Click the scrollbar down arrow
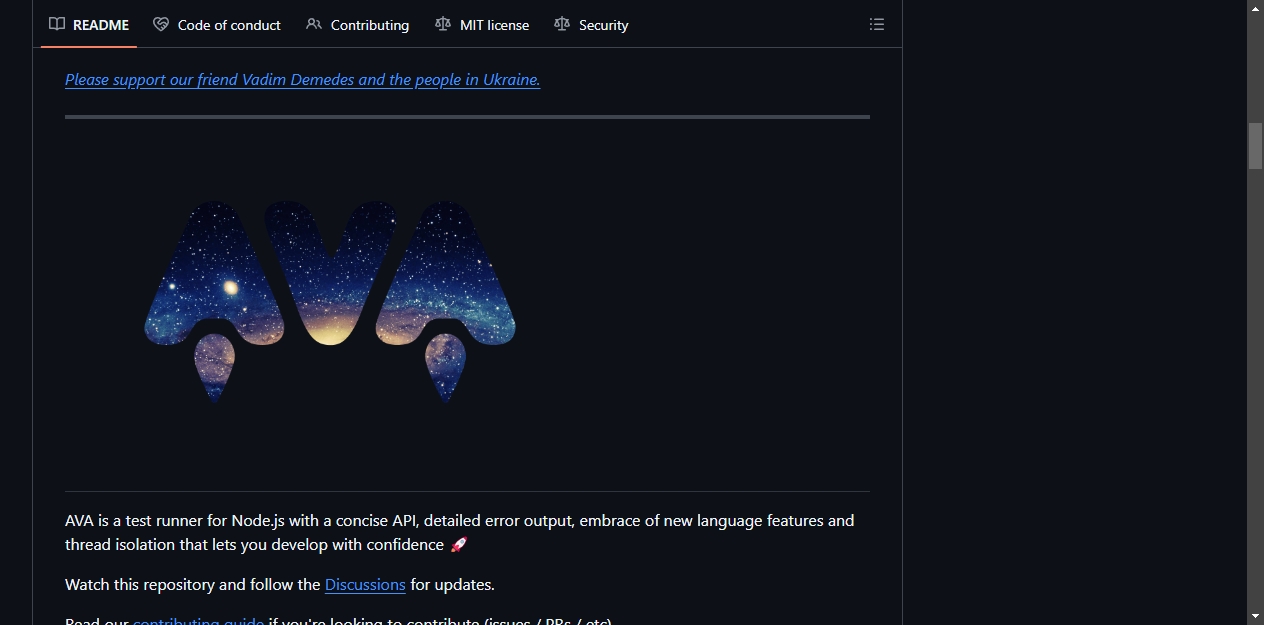Screen dimensions: 1264x625 (x=1255, y=616)
